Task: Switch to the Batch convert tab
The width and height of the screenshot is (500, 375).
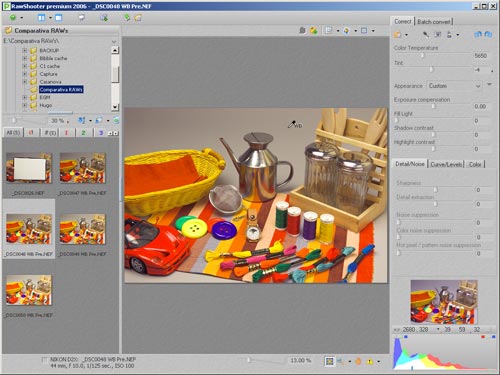Action: click(434, 22)
